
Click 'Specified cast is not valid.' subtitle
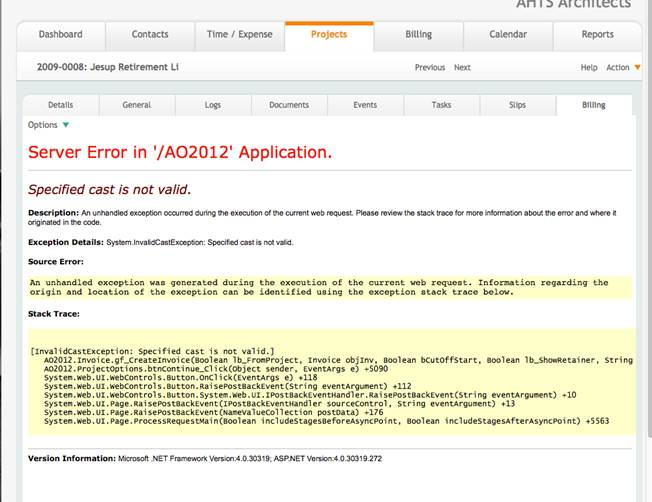click(x=109, y=190)
